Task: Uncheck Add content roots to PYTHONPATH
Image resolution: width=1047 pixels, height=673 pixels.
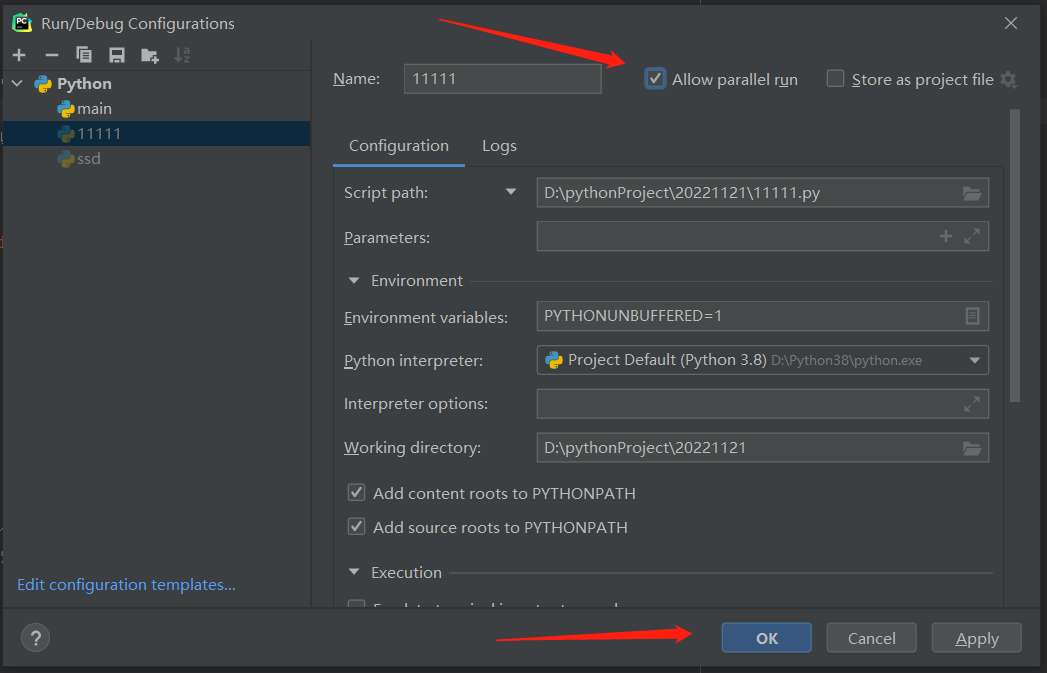Action: pos(356,493)
